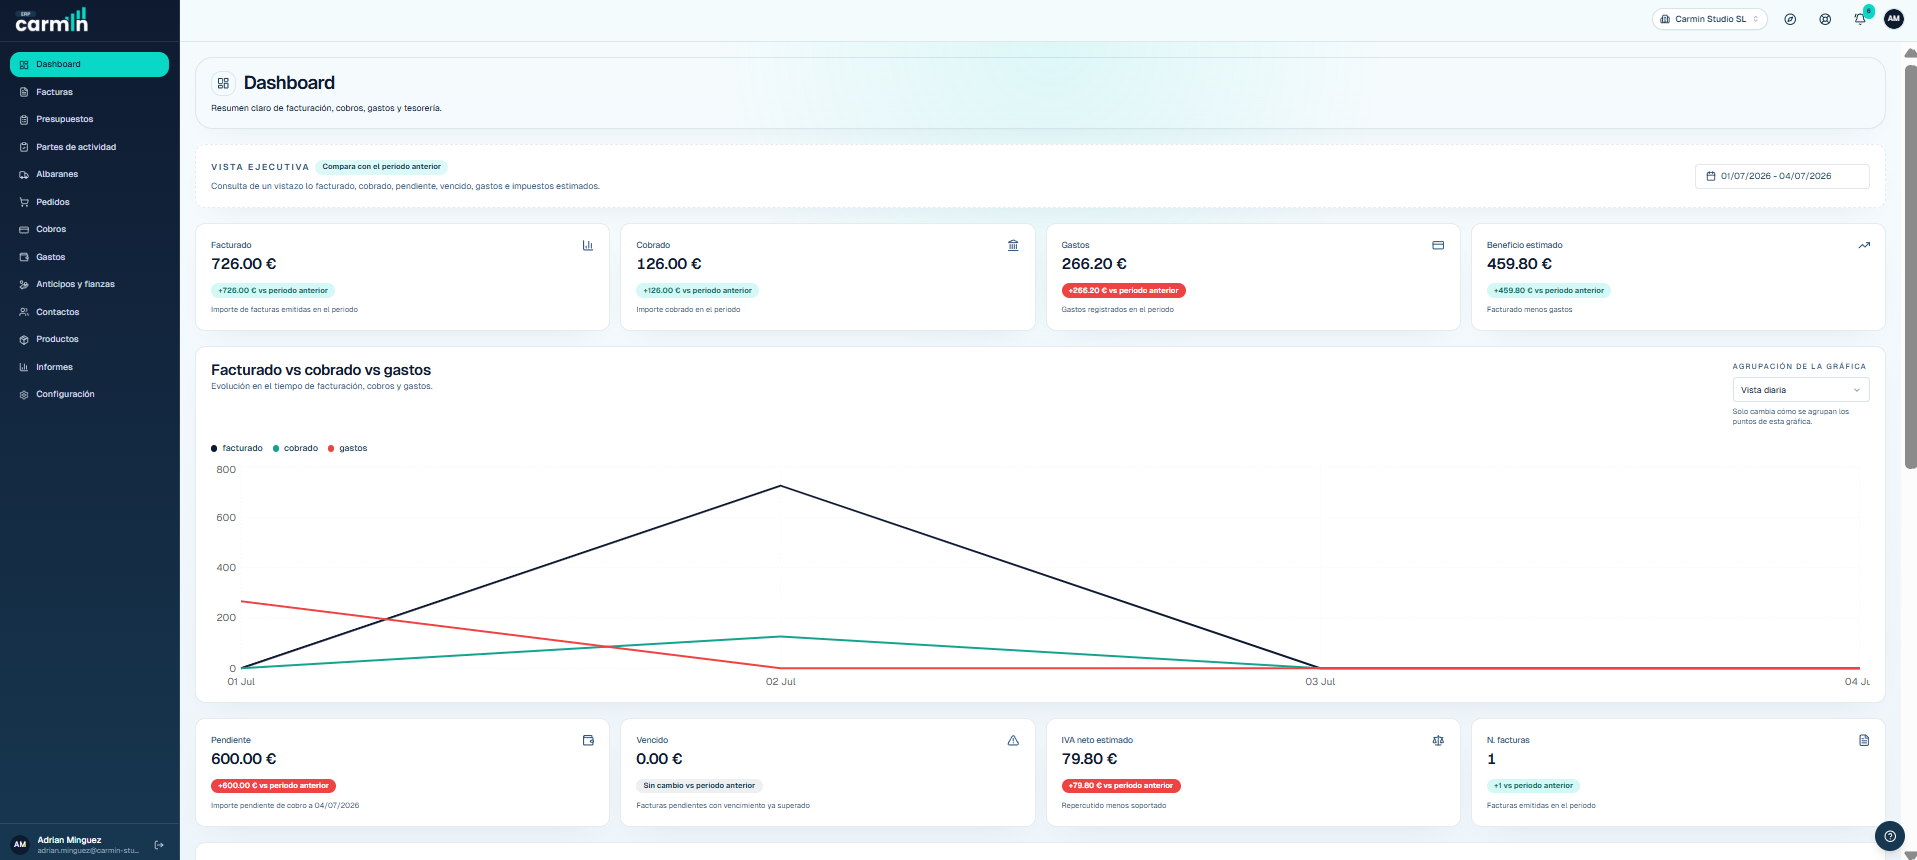Click the document icon on N. facturas card

[1864, 740]
